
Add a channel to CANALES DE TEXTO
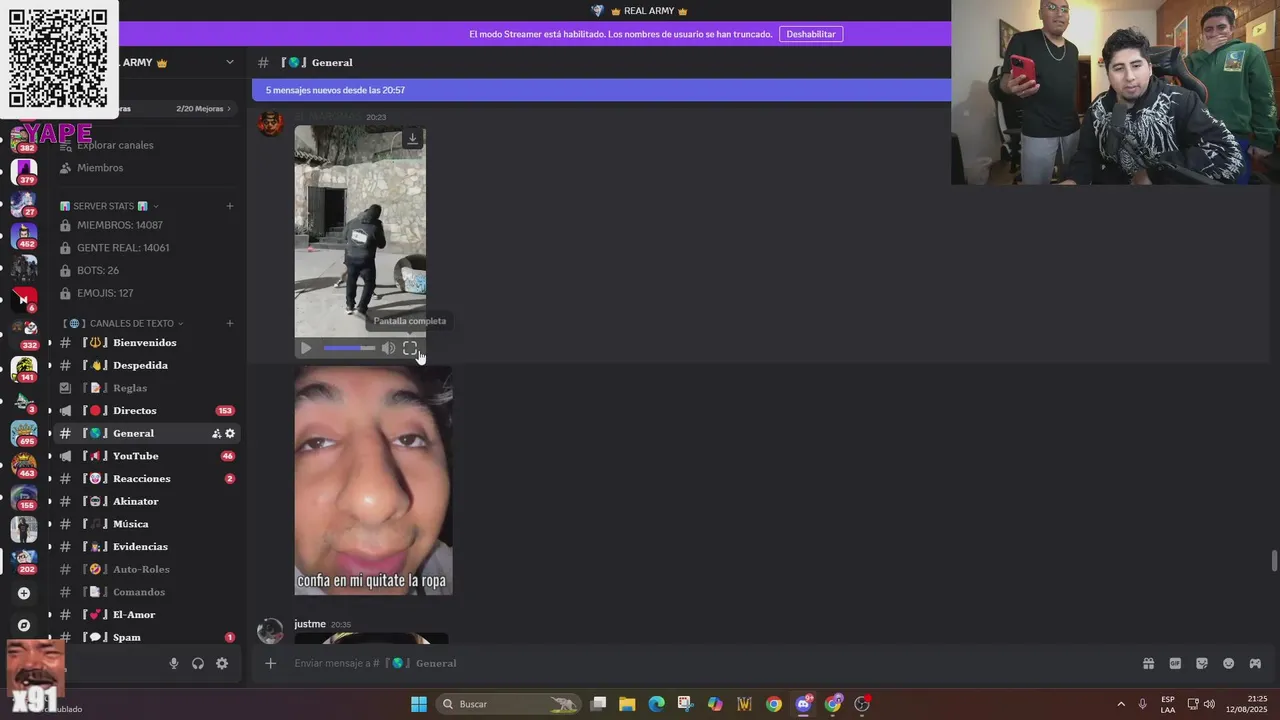(229, 323)
